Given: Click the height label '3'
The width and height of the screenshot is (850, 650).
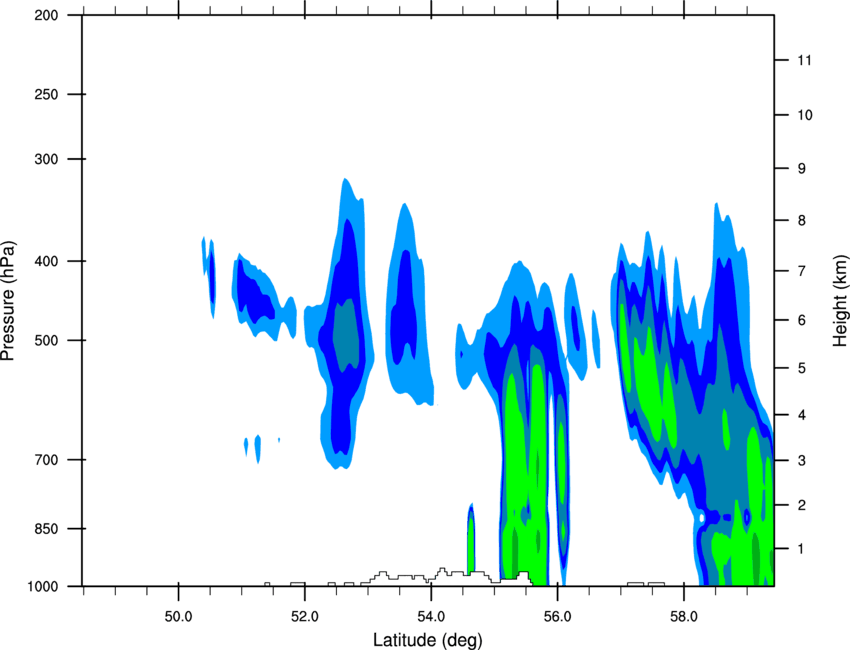Looking at the screenshot, I should [x=802, y=461].
